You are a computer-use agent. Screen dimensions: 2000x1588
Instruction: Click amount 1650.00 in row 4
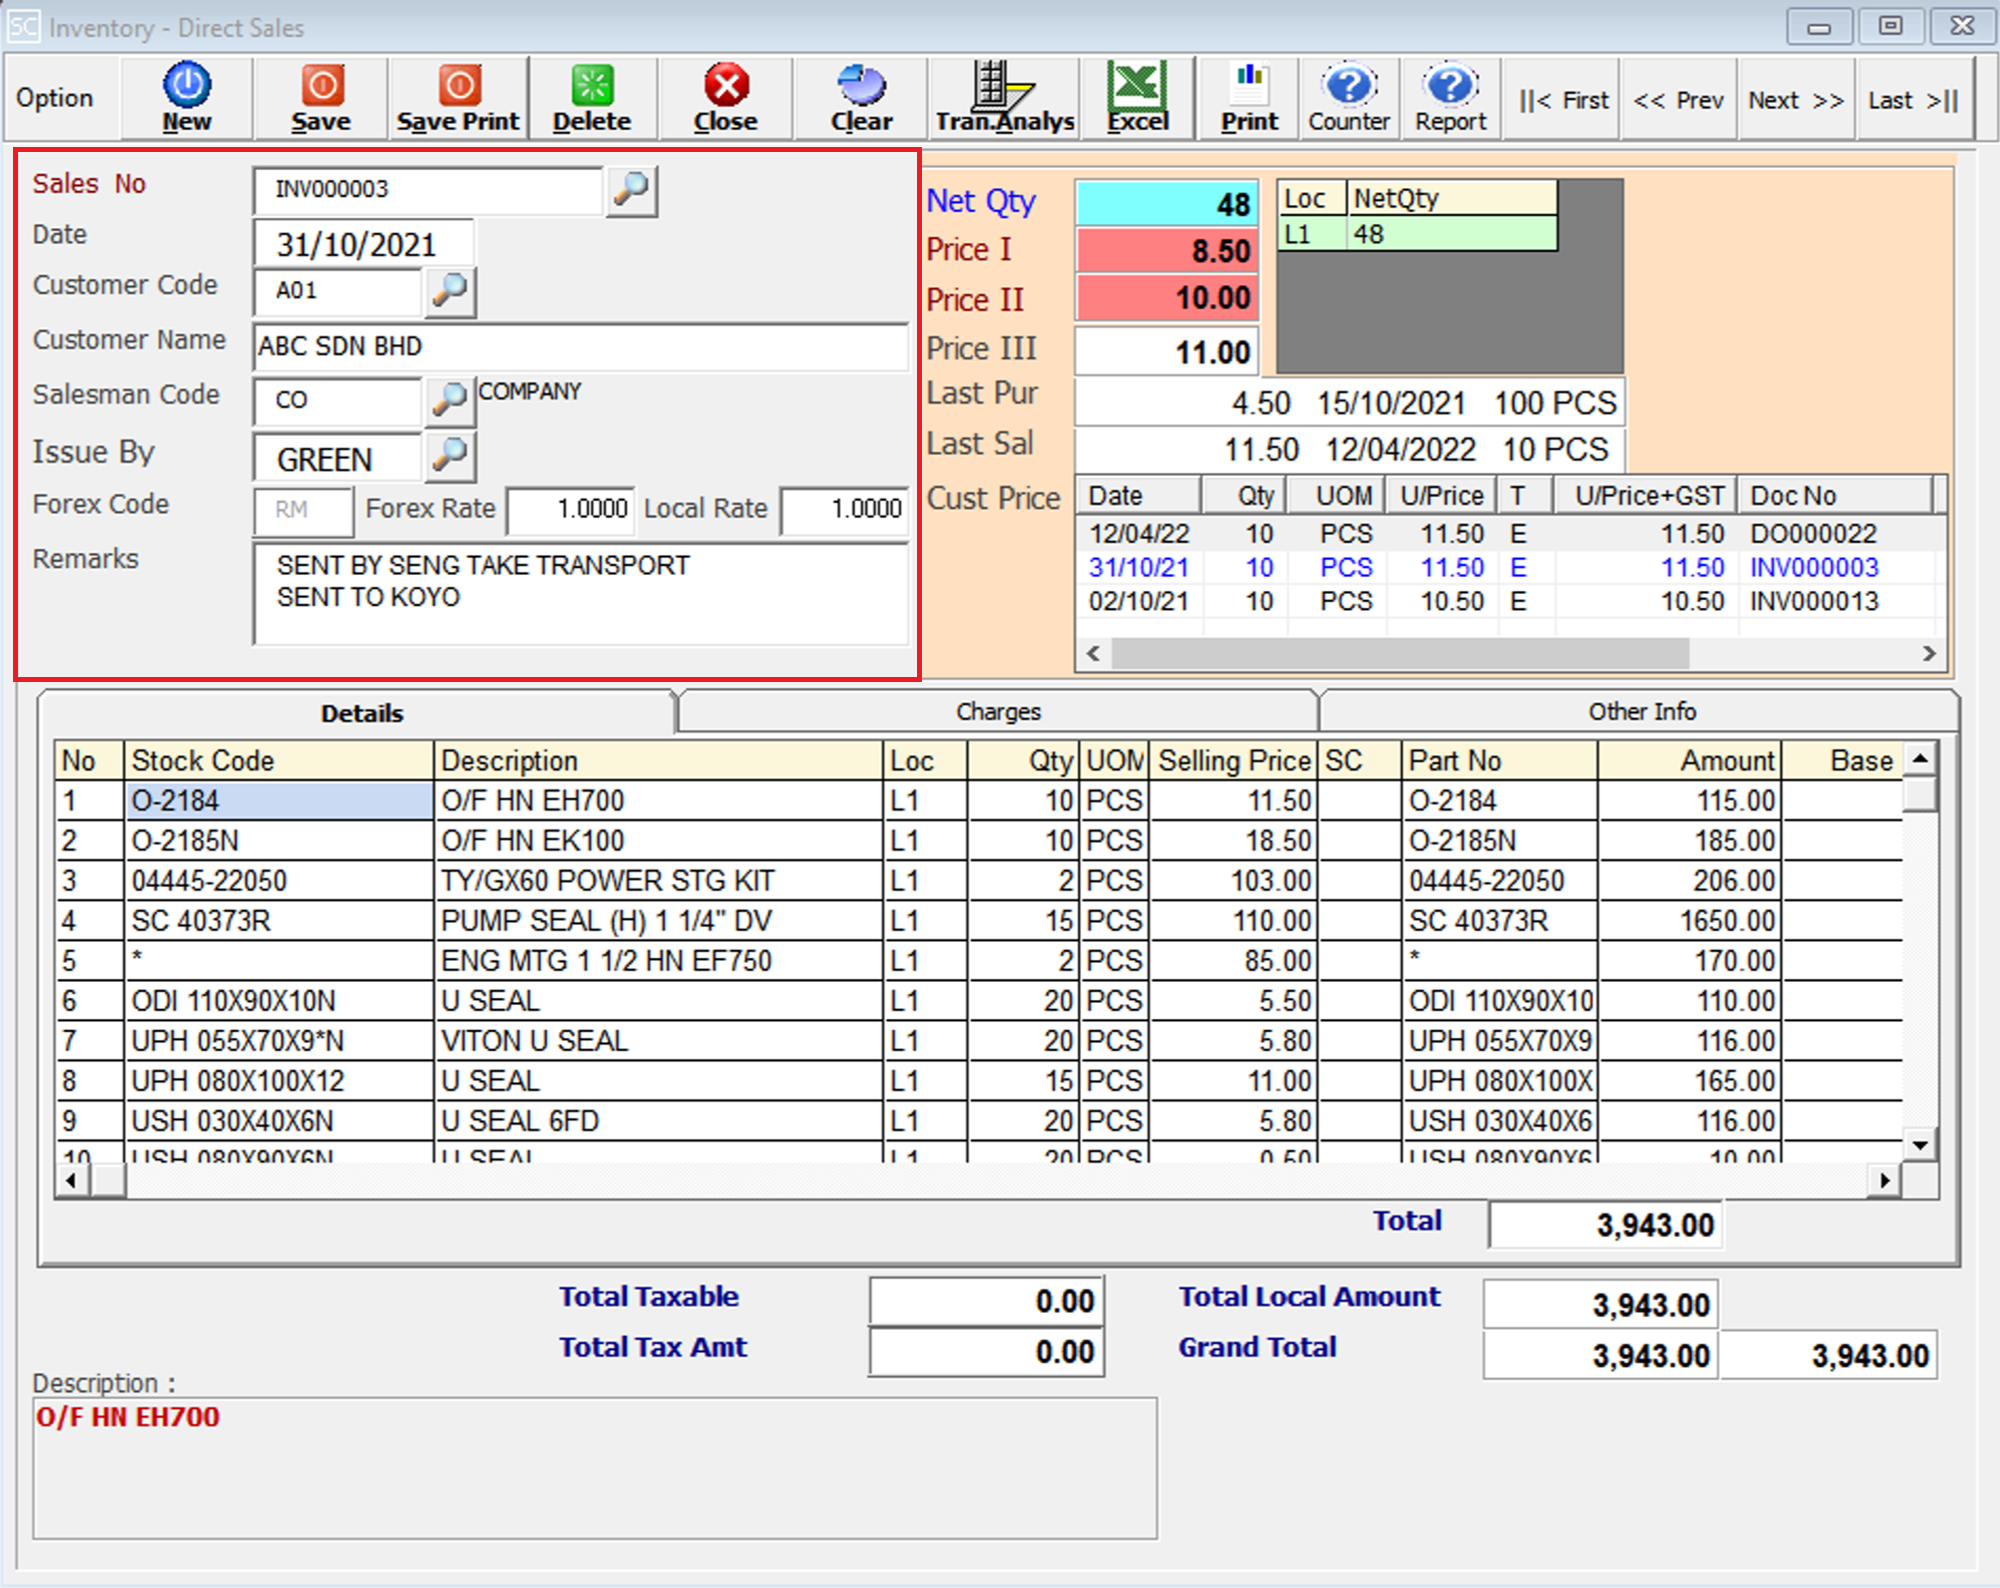click(x=1689, y=921)
